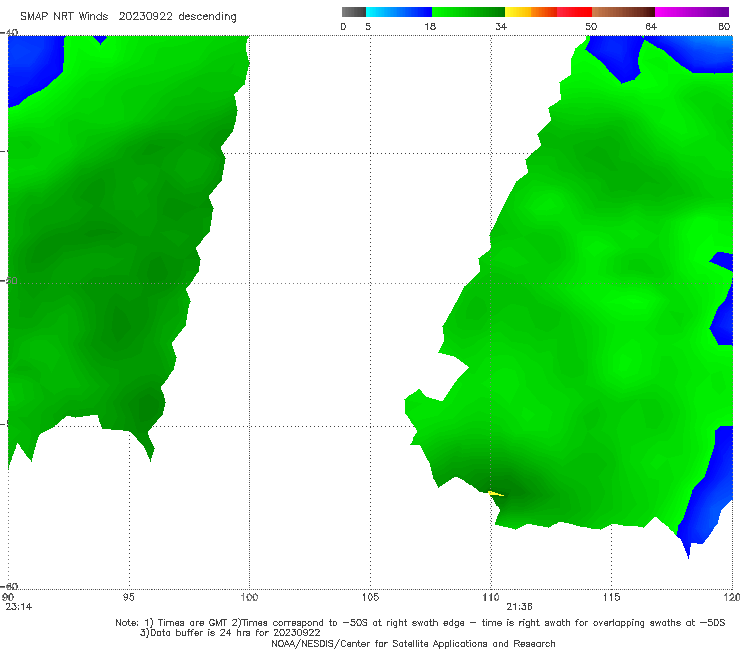This screenshot has height=650, width=740.
Task: Pick the red section of the color bar
Action: [x=574, y=12]
